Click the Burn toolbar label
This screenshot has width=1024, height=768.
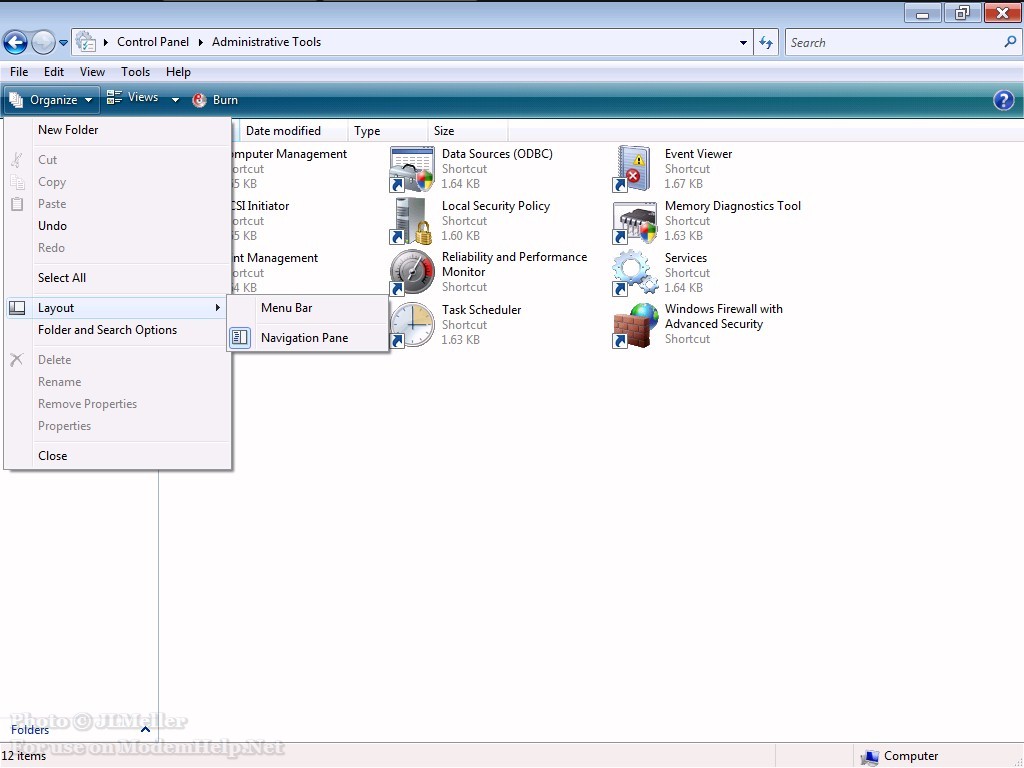point(225,100)
